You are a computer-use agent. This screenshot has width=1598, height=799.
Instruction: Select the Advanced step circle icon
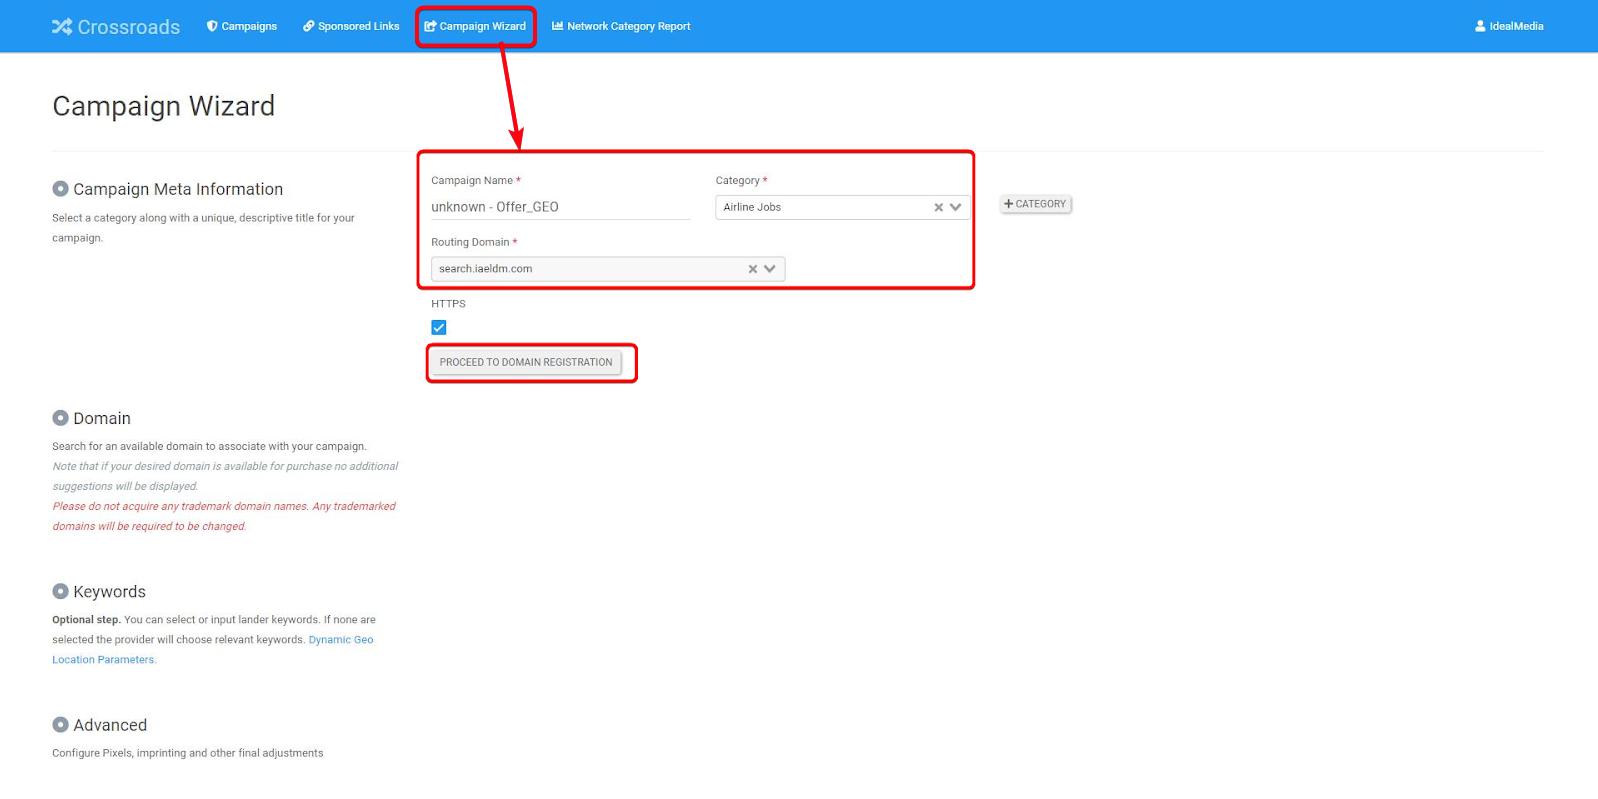[60, 725]
